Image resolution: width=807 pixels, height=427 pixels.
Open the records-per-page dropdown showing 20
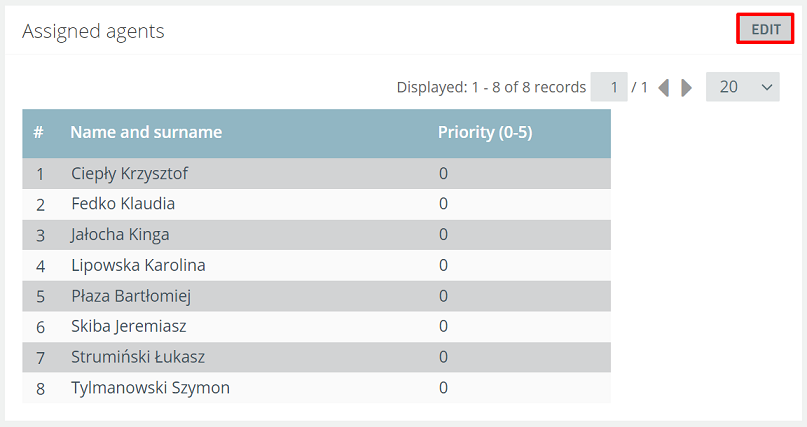pos(743,87)
